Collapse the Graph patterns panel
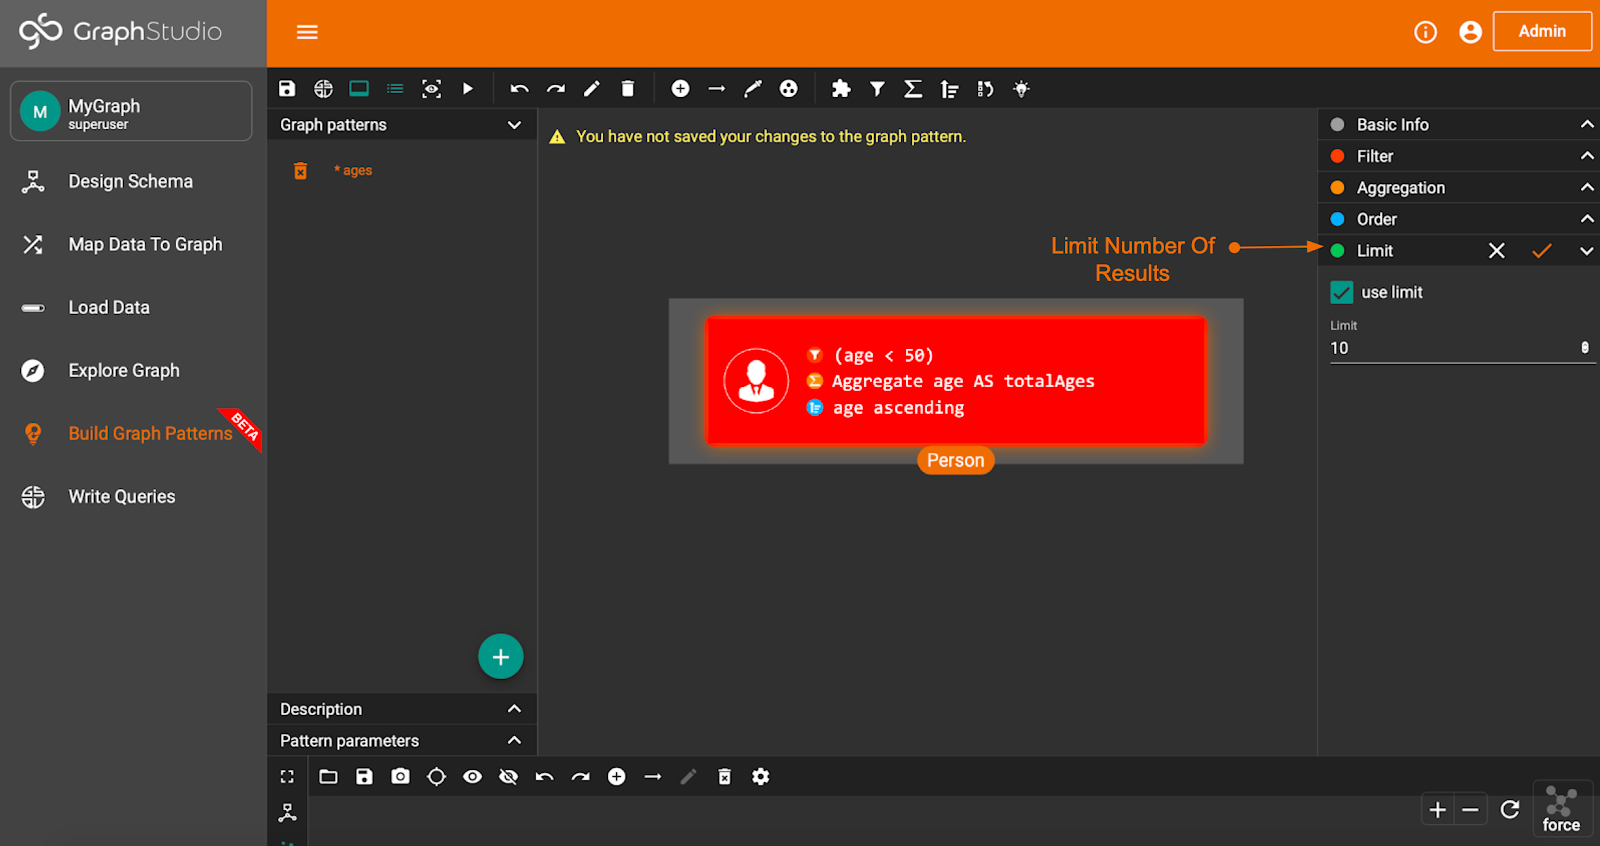The image size is (1600, 846). (514, 125)
